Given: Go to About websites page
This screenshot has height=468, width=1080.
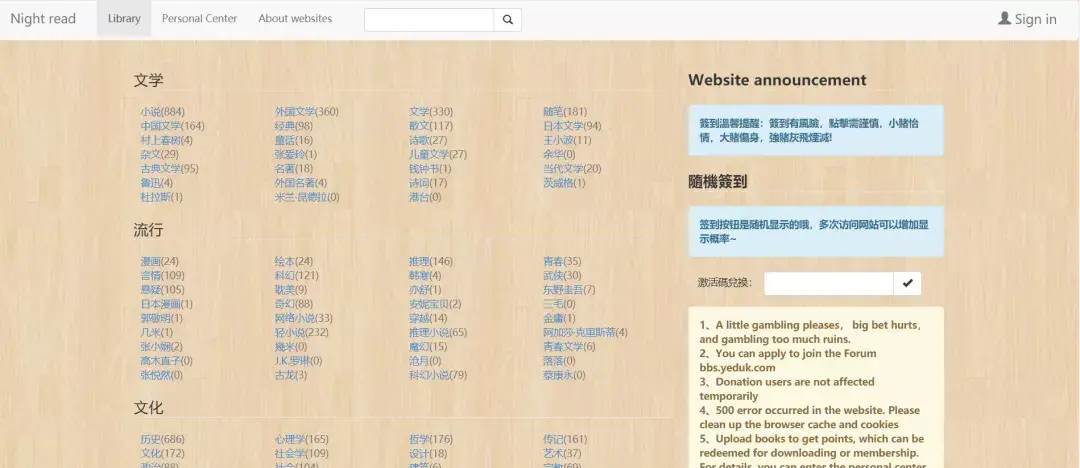Looking at the screenshot, I should click(x=295, y=19).
